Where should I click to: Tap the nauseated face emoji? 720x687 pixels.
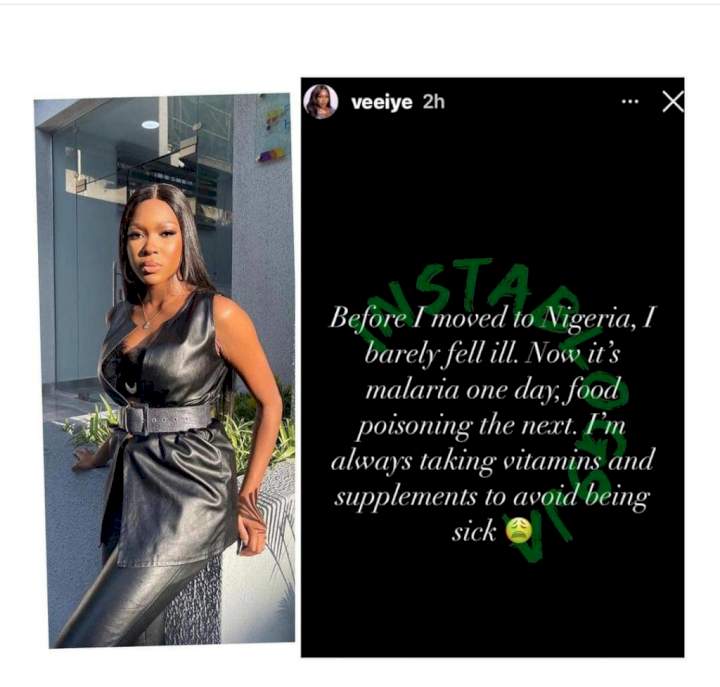(519, 531)
